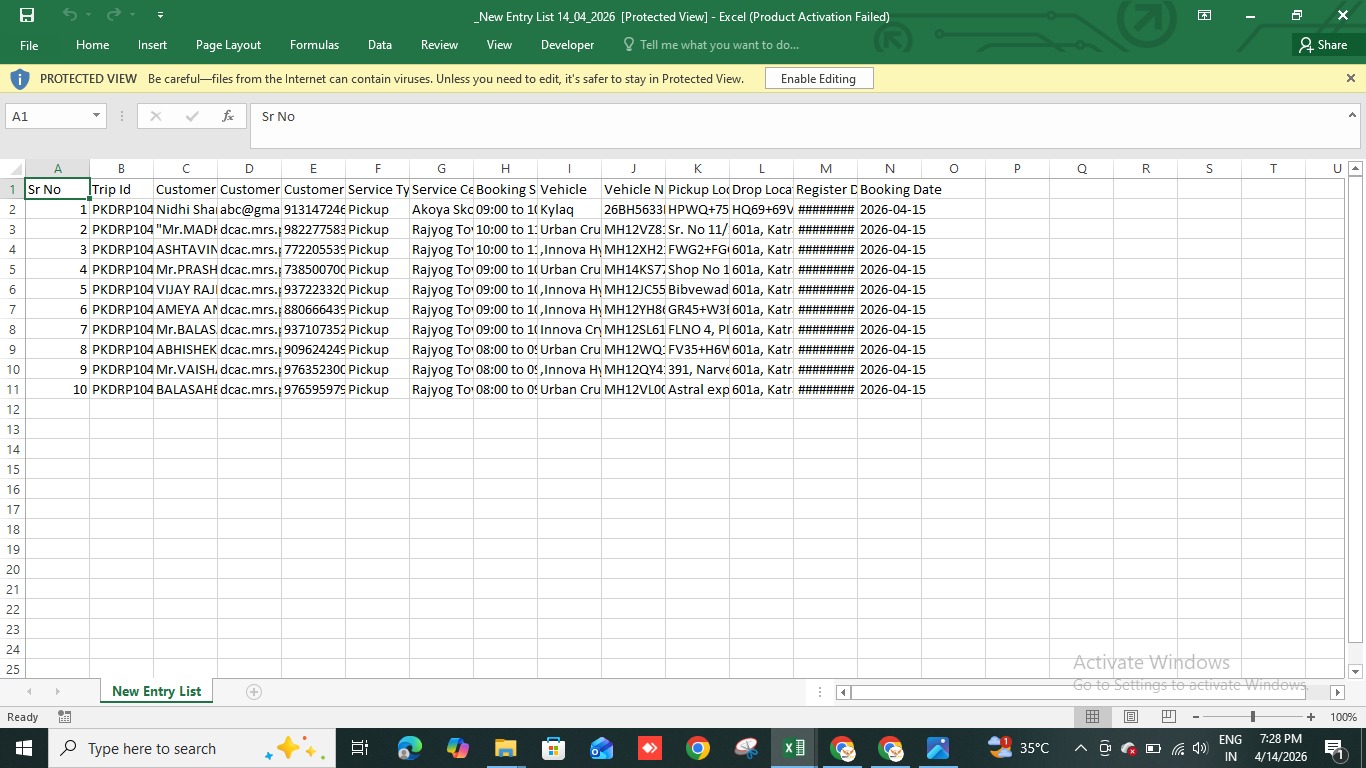
Task: Open Excel from the Windows taskbar
Action: (794, 748)
